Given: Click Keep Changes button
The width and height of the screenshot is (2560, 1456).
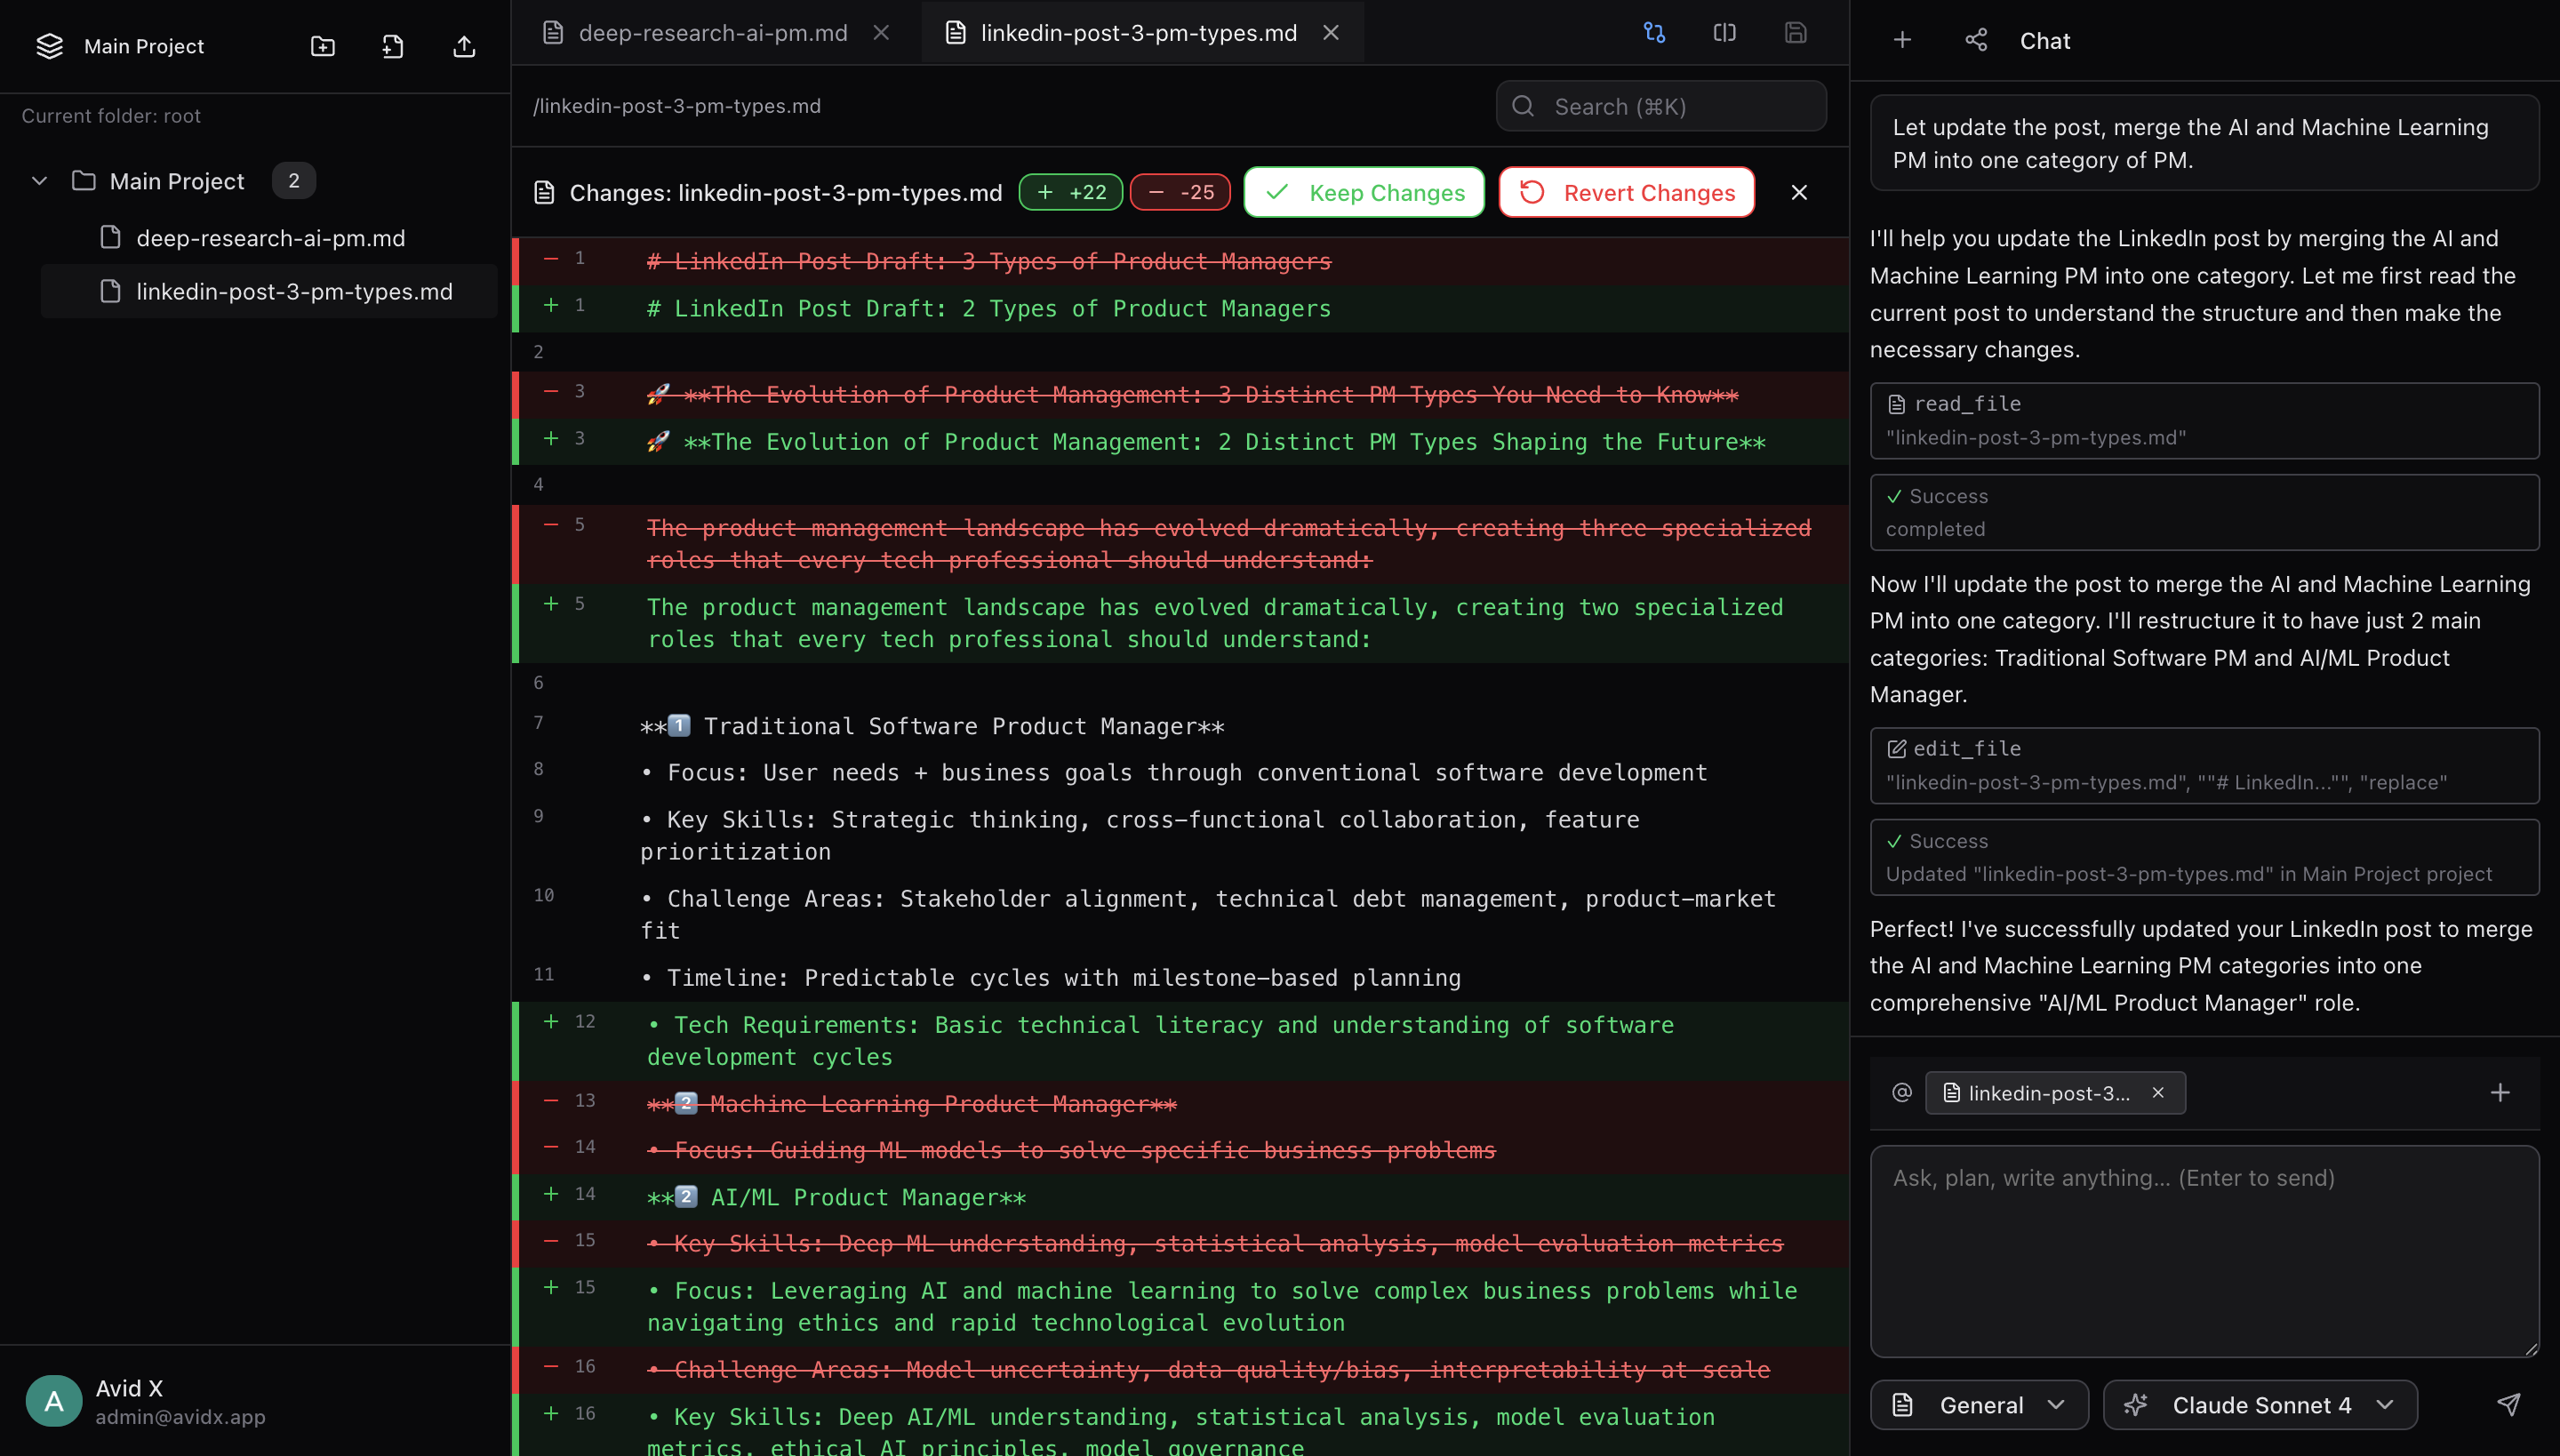Looking at the screenshot, I should click(1363, 192).
